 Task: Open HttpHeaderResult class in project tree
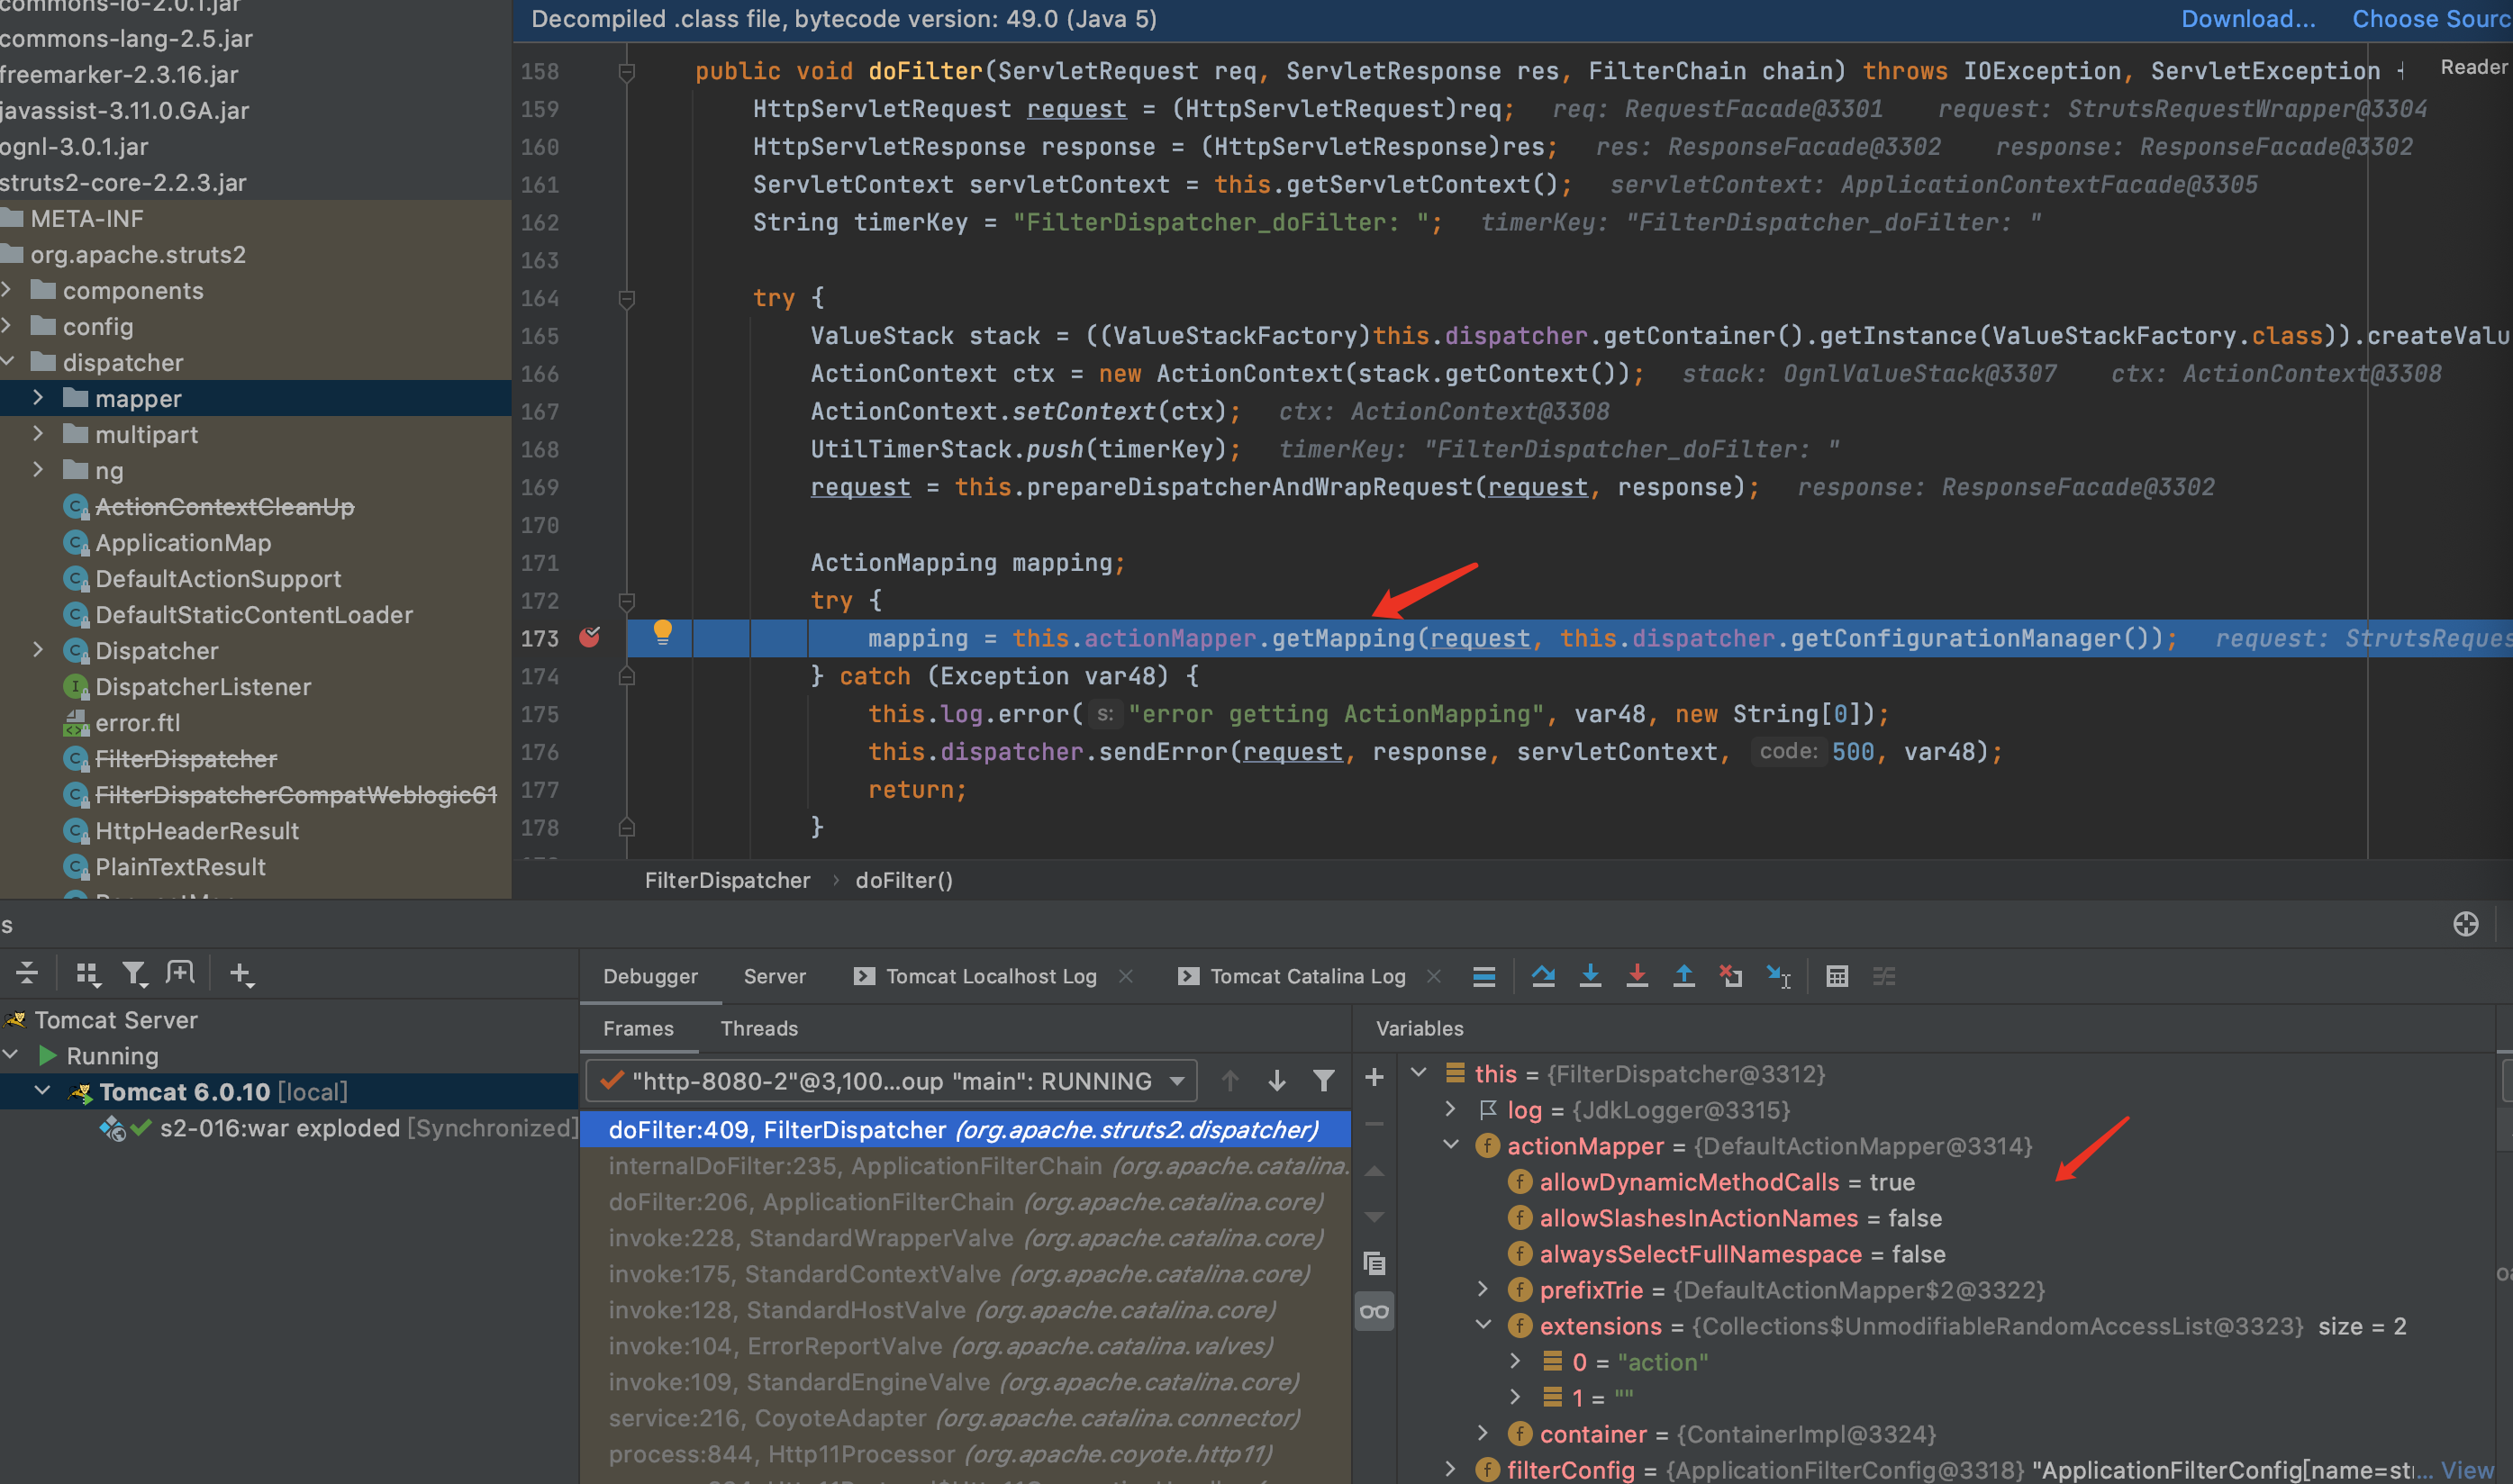[x=196, y=831]
